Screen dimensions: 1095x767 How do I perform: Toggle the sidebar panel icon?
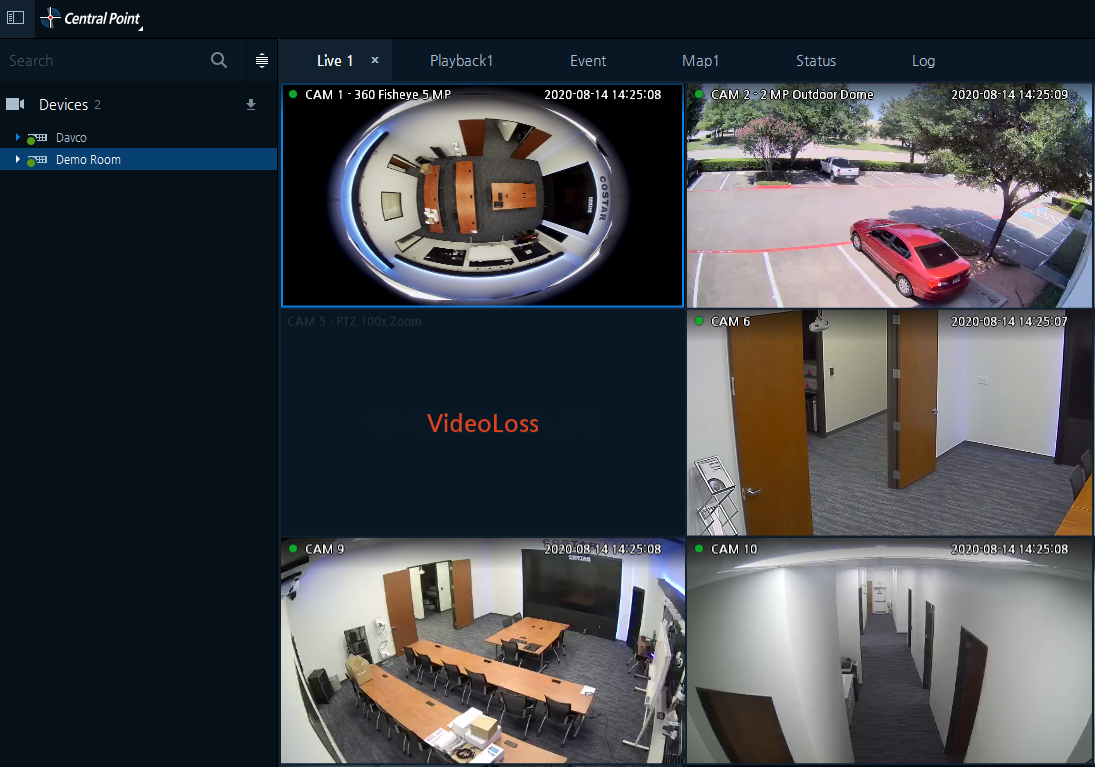click(x=15, y=17)
